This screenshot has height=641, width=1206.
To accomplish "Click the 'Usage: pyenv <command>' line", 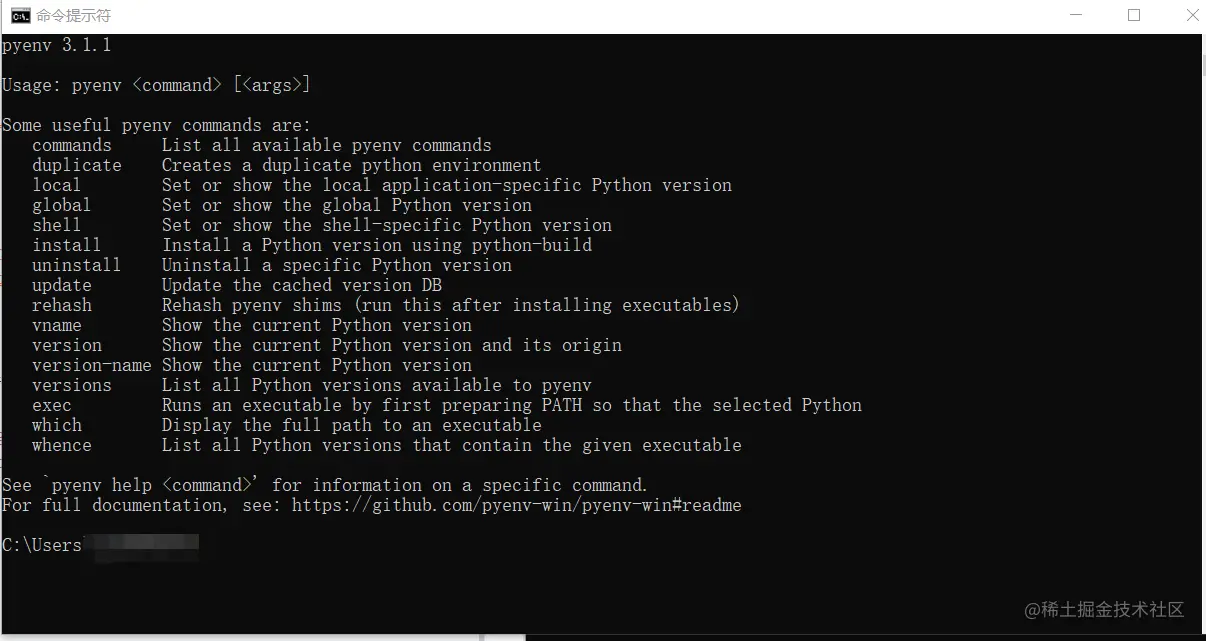I will (x=156, y=85).
